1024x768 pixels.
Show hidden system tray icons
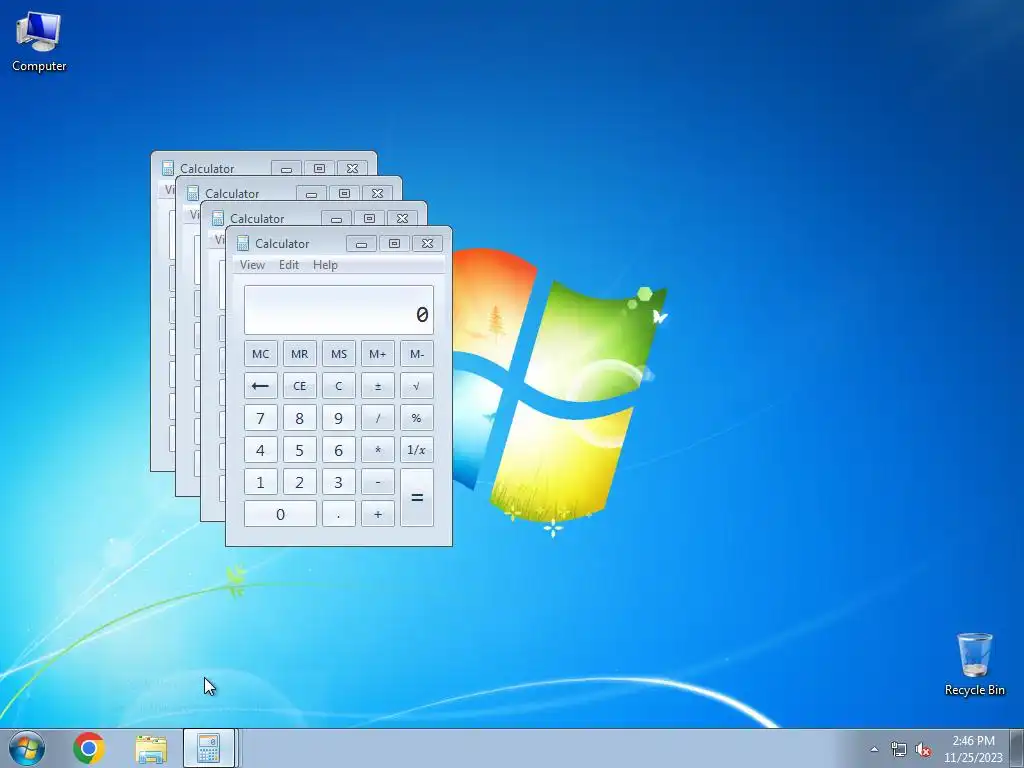874,750
